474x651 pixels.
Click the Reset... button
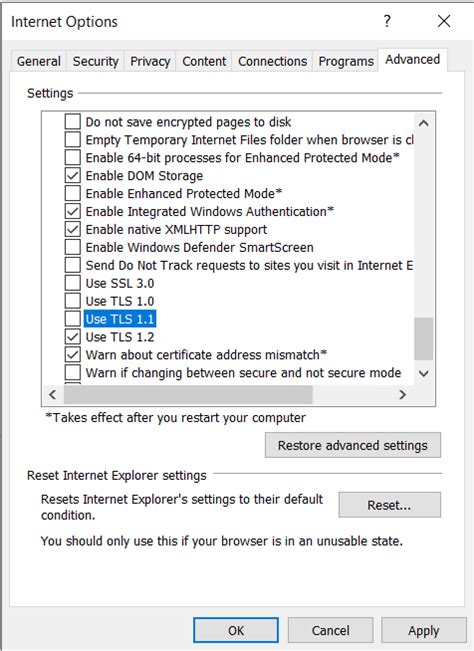click(x=389, y=505)
